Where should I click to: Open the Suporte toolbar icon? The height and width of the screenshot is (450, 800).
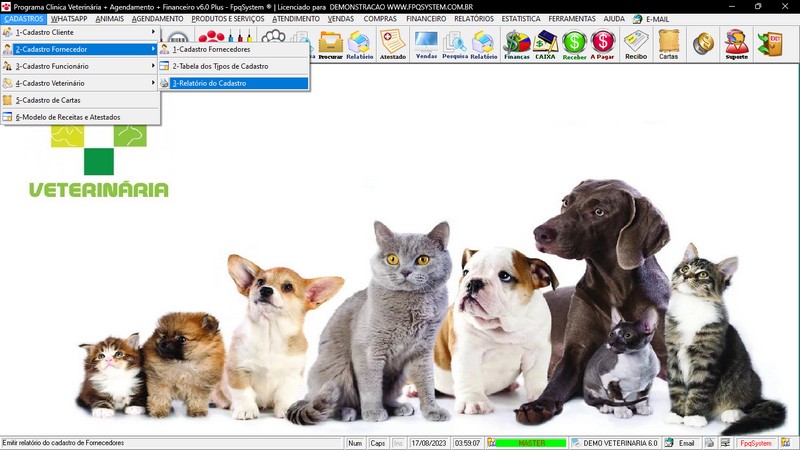[737, 45]
